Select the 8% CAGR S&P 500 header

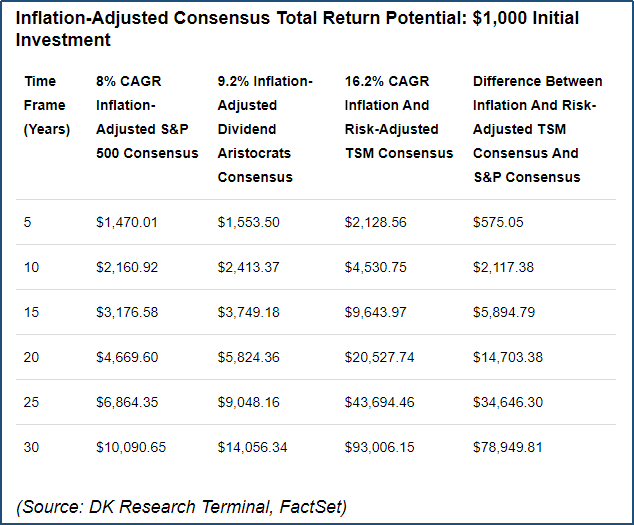tap(147, 117)
